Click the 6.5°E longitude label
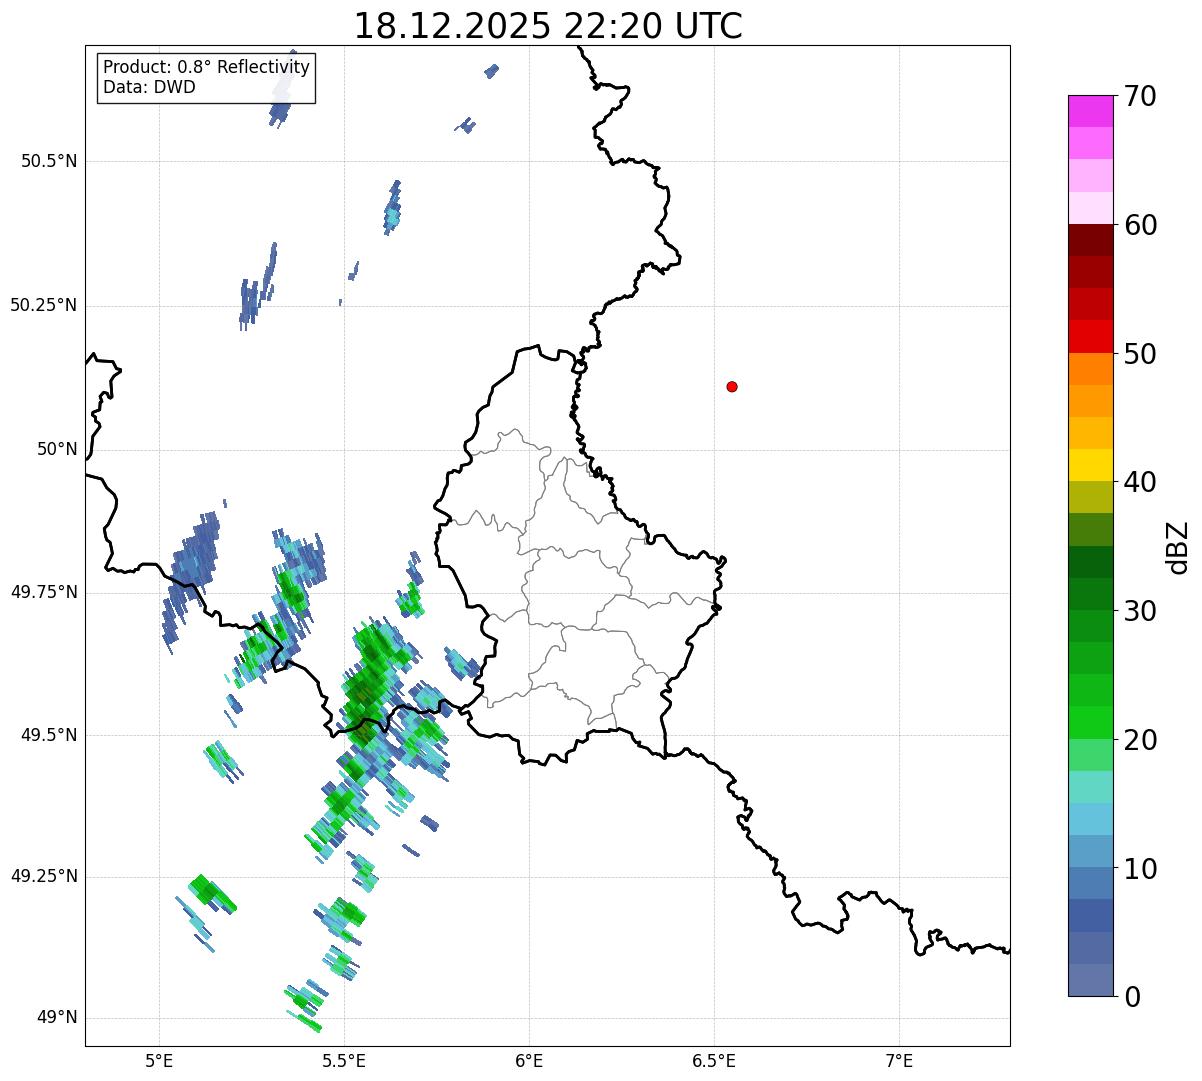The height and width of the screenshot is (1081, 1202). coord(714,1060)
